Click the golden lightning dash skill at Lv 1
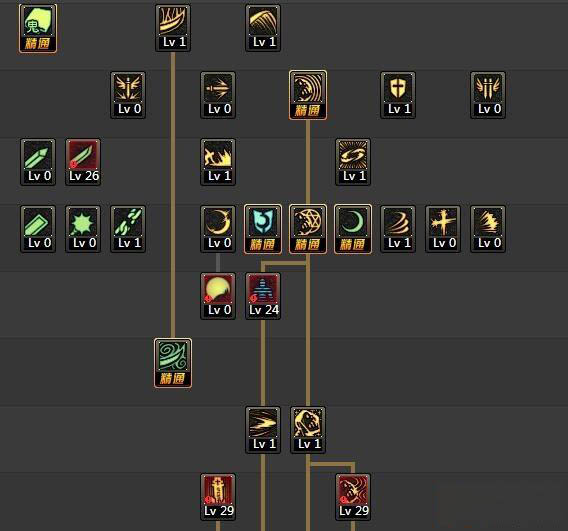This screenshot has width=568, height=531. point(263,430)
